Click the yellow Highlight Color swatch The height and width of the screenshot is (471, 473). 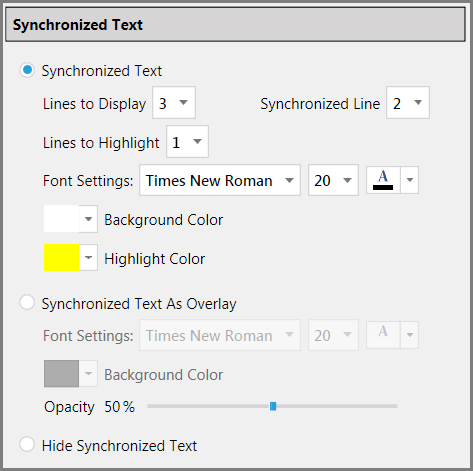click(61, 258)
